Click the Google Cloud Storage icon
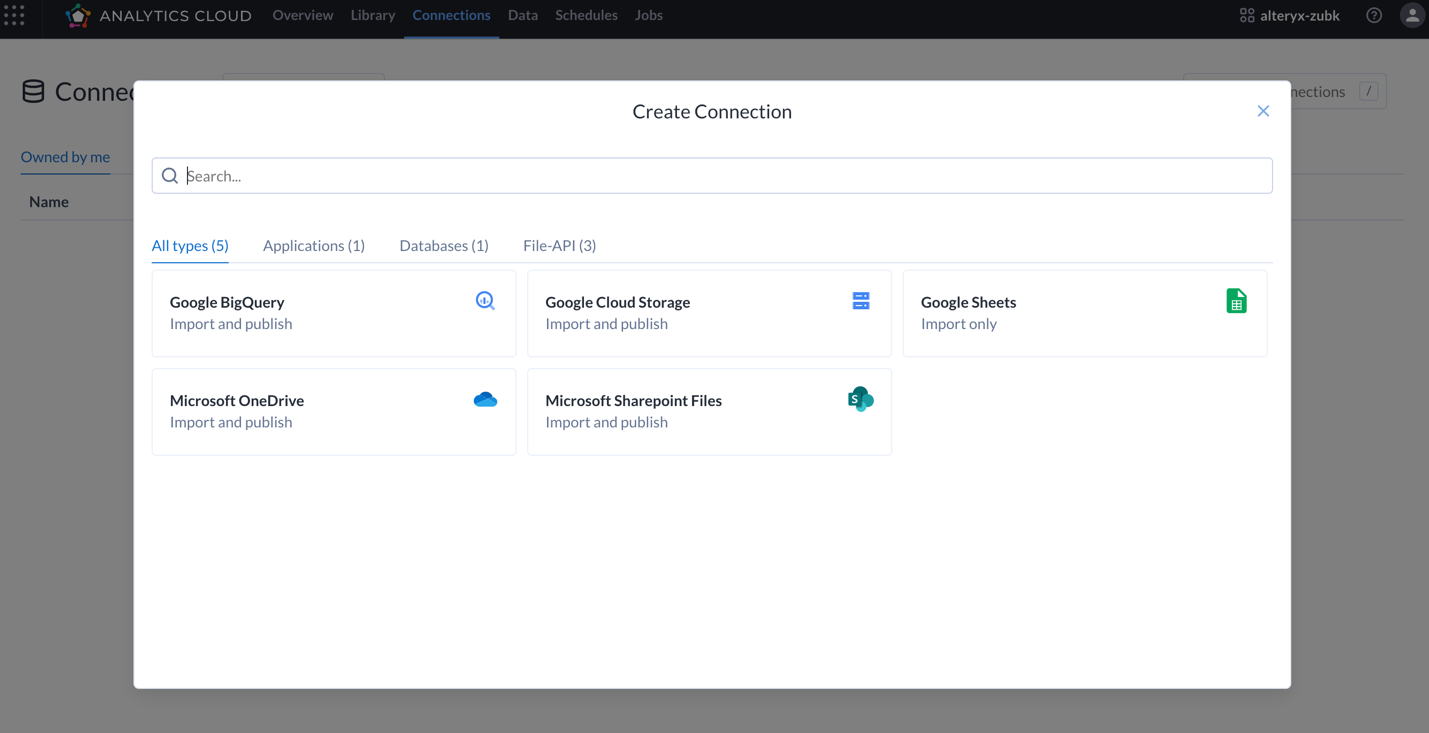Viewport: 1429px width, 733px height. [x=861, y=300]
